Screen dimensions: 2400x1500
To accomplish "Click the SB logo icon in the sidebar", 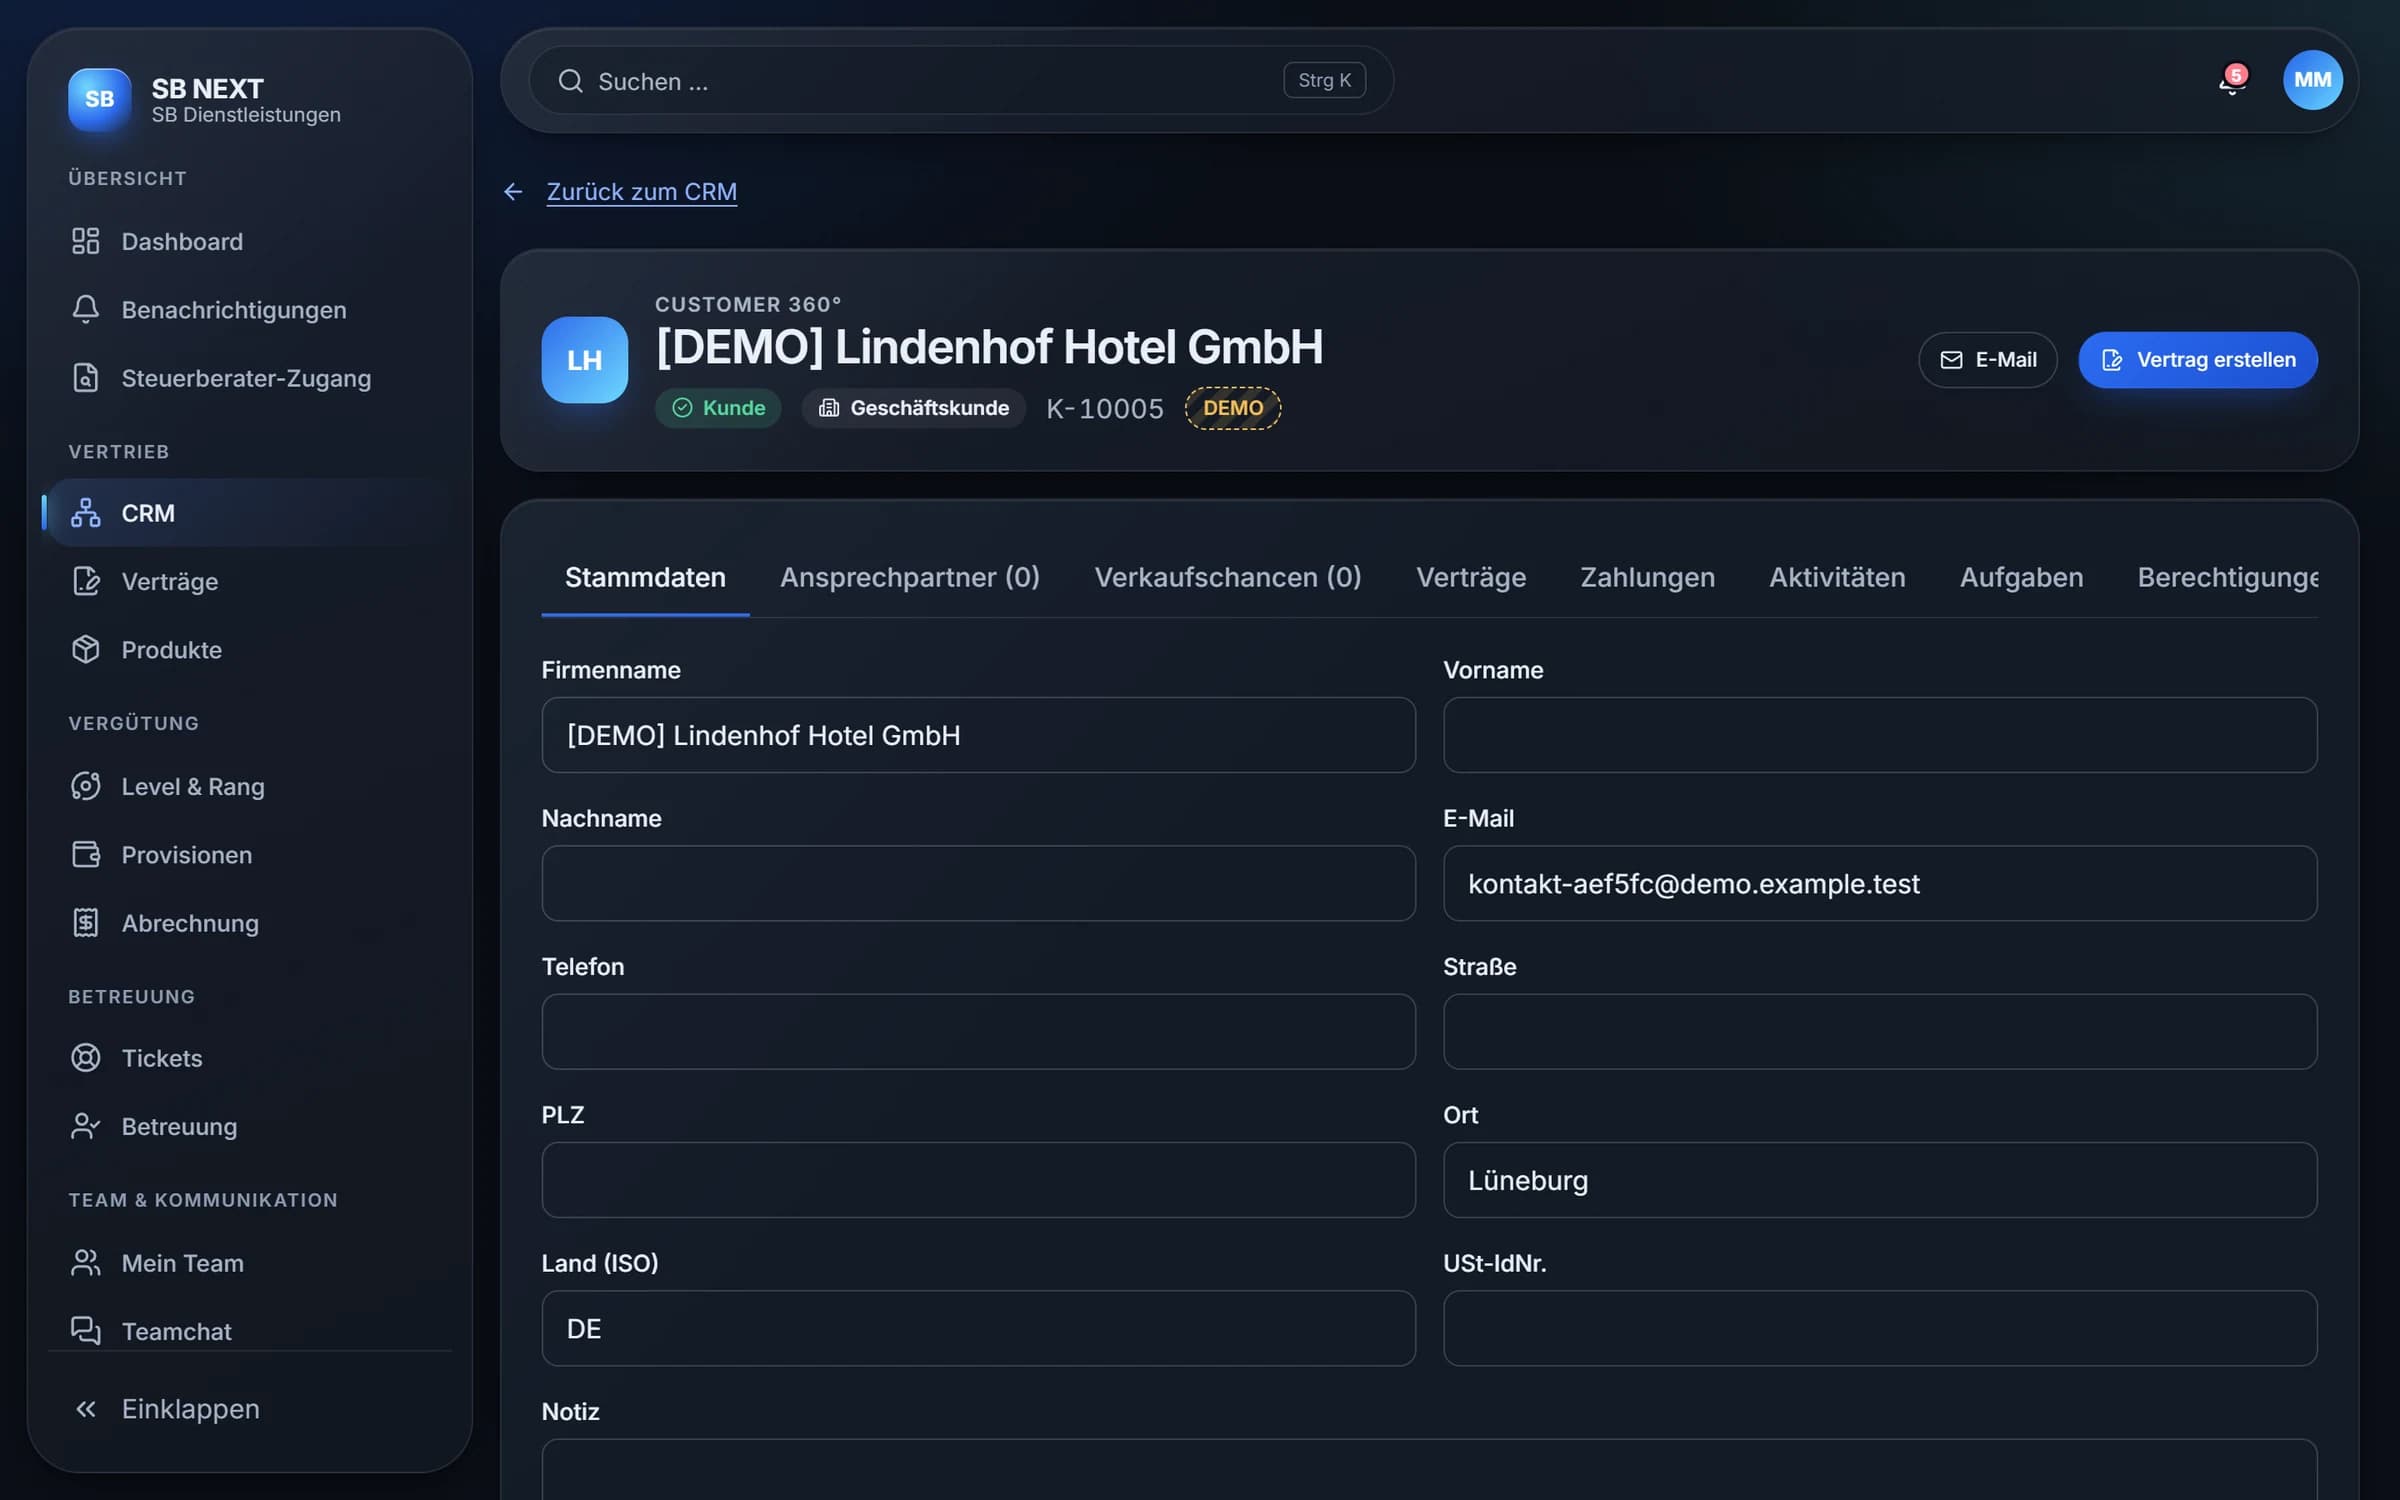I will 99,99.
